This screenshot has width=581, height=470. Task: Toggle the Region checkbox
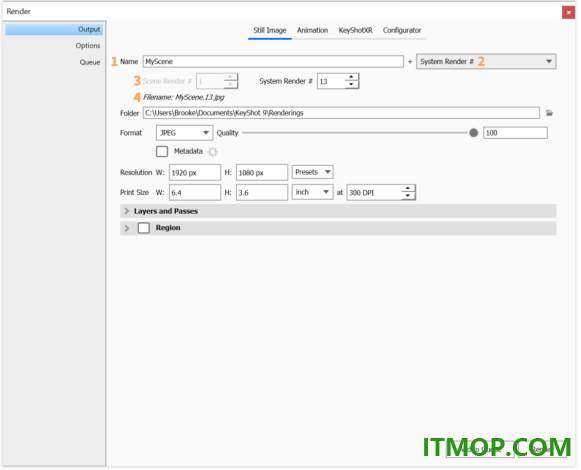(144, 228)
